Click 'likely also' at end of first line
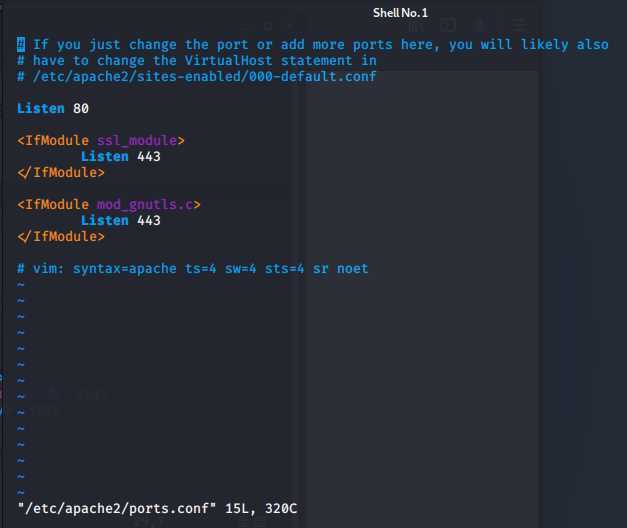This screenshot has height=528, width=627. click(x=564, y=44)
